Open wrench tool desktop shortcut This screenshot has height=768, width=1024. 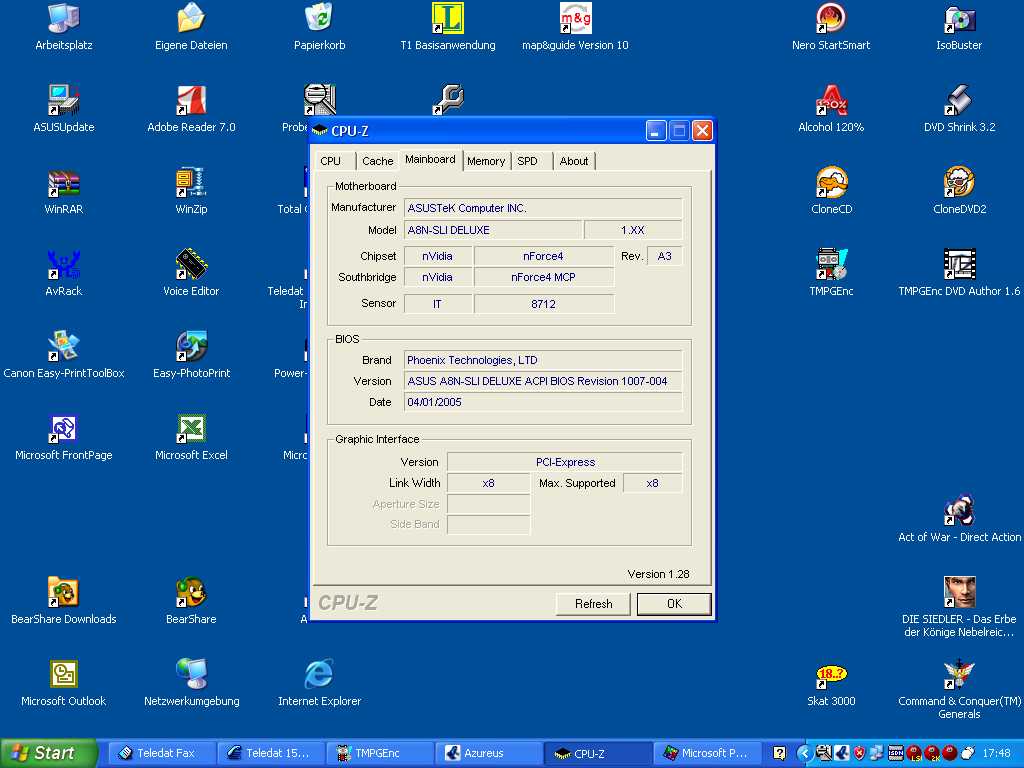click(x=447, y=100)
